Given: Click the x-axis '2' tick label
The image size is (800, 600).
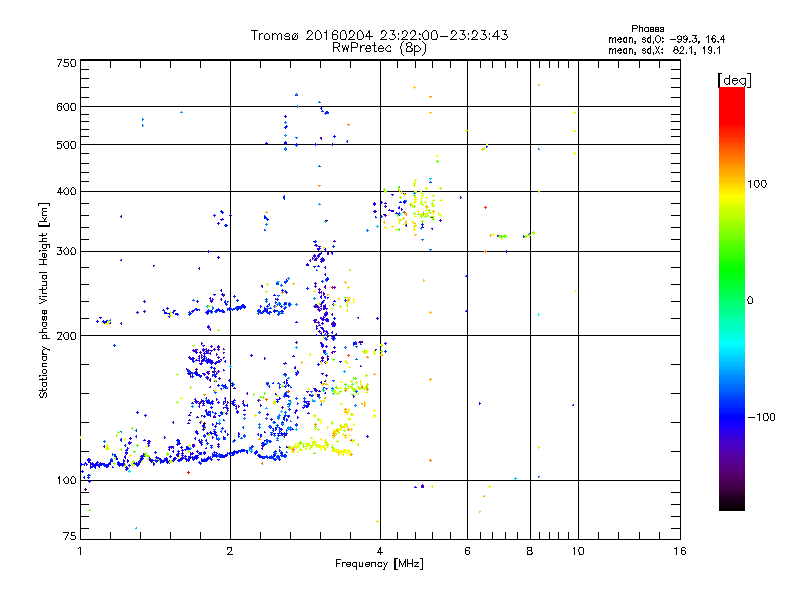Looking at the screenshot, I should pyautogui.click(x=230, y=551).
